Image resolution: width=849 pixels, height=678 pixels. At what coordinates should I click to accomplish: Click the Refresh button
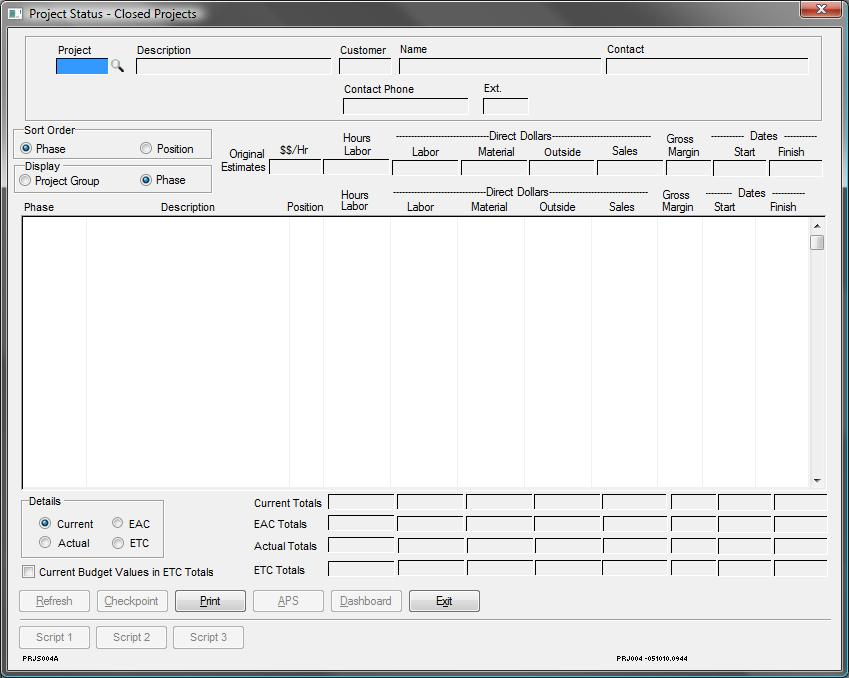pos(54,601)
